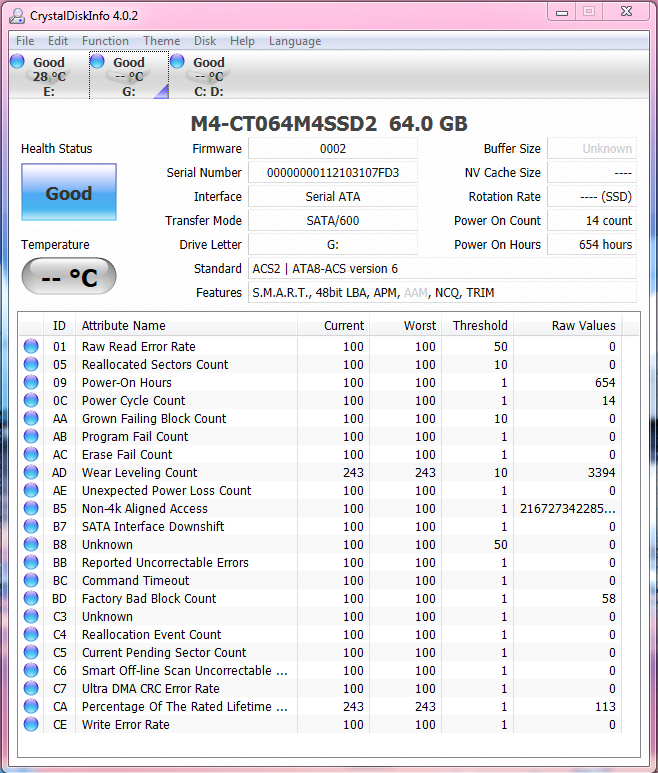Open the File menu
The width and height of the screenshot is (658, 773).
(25, 41)
